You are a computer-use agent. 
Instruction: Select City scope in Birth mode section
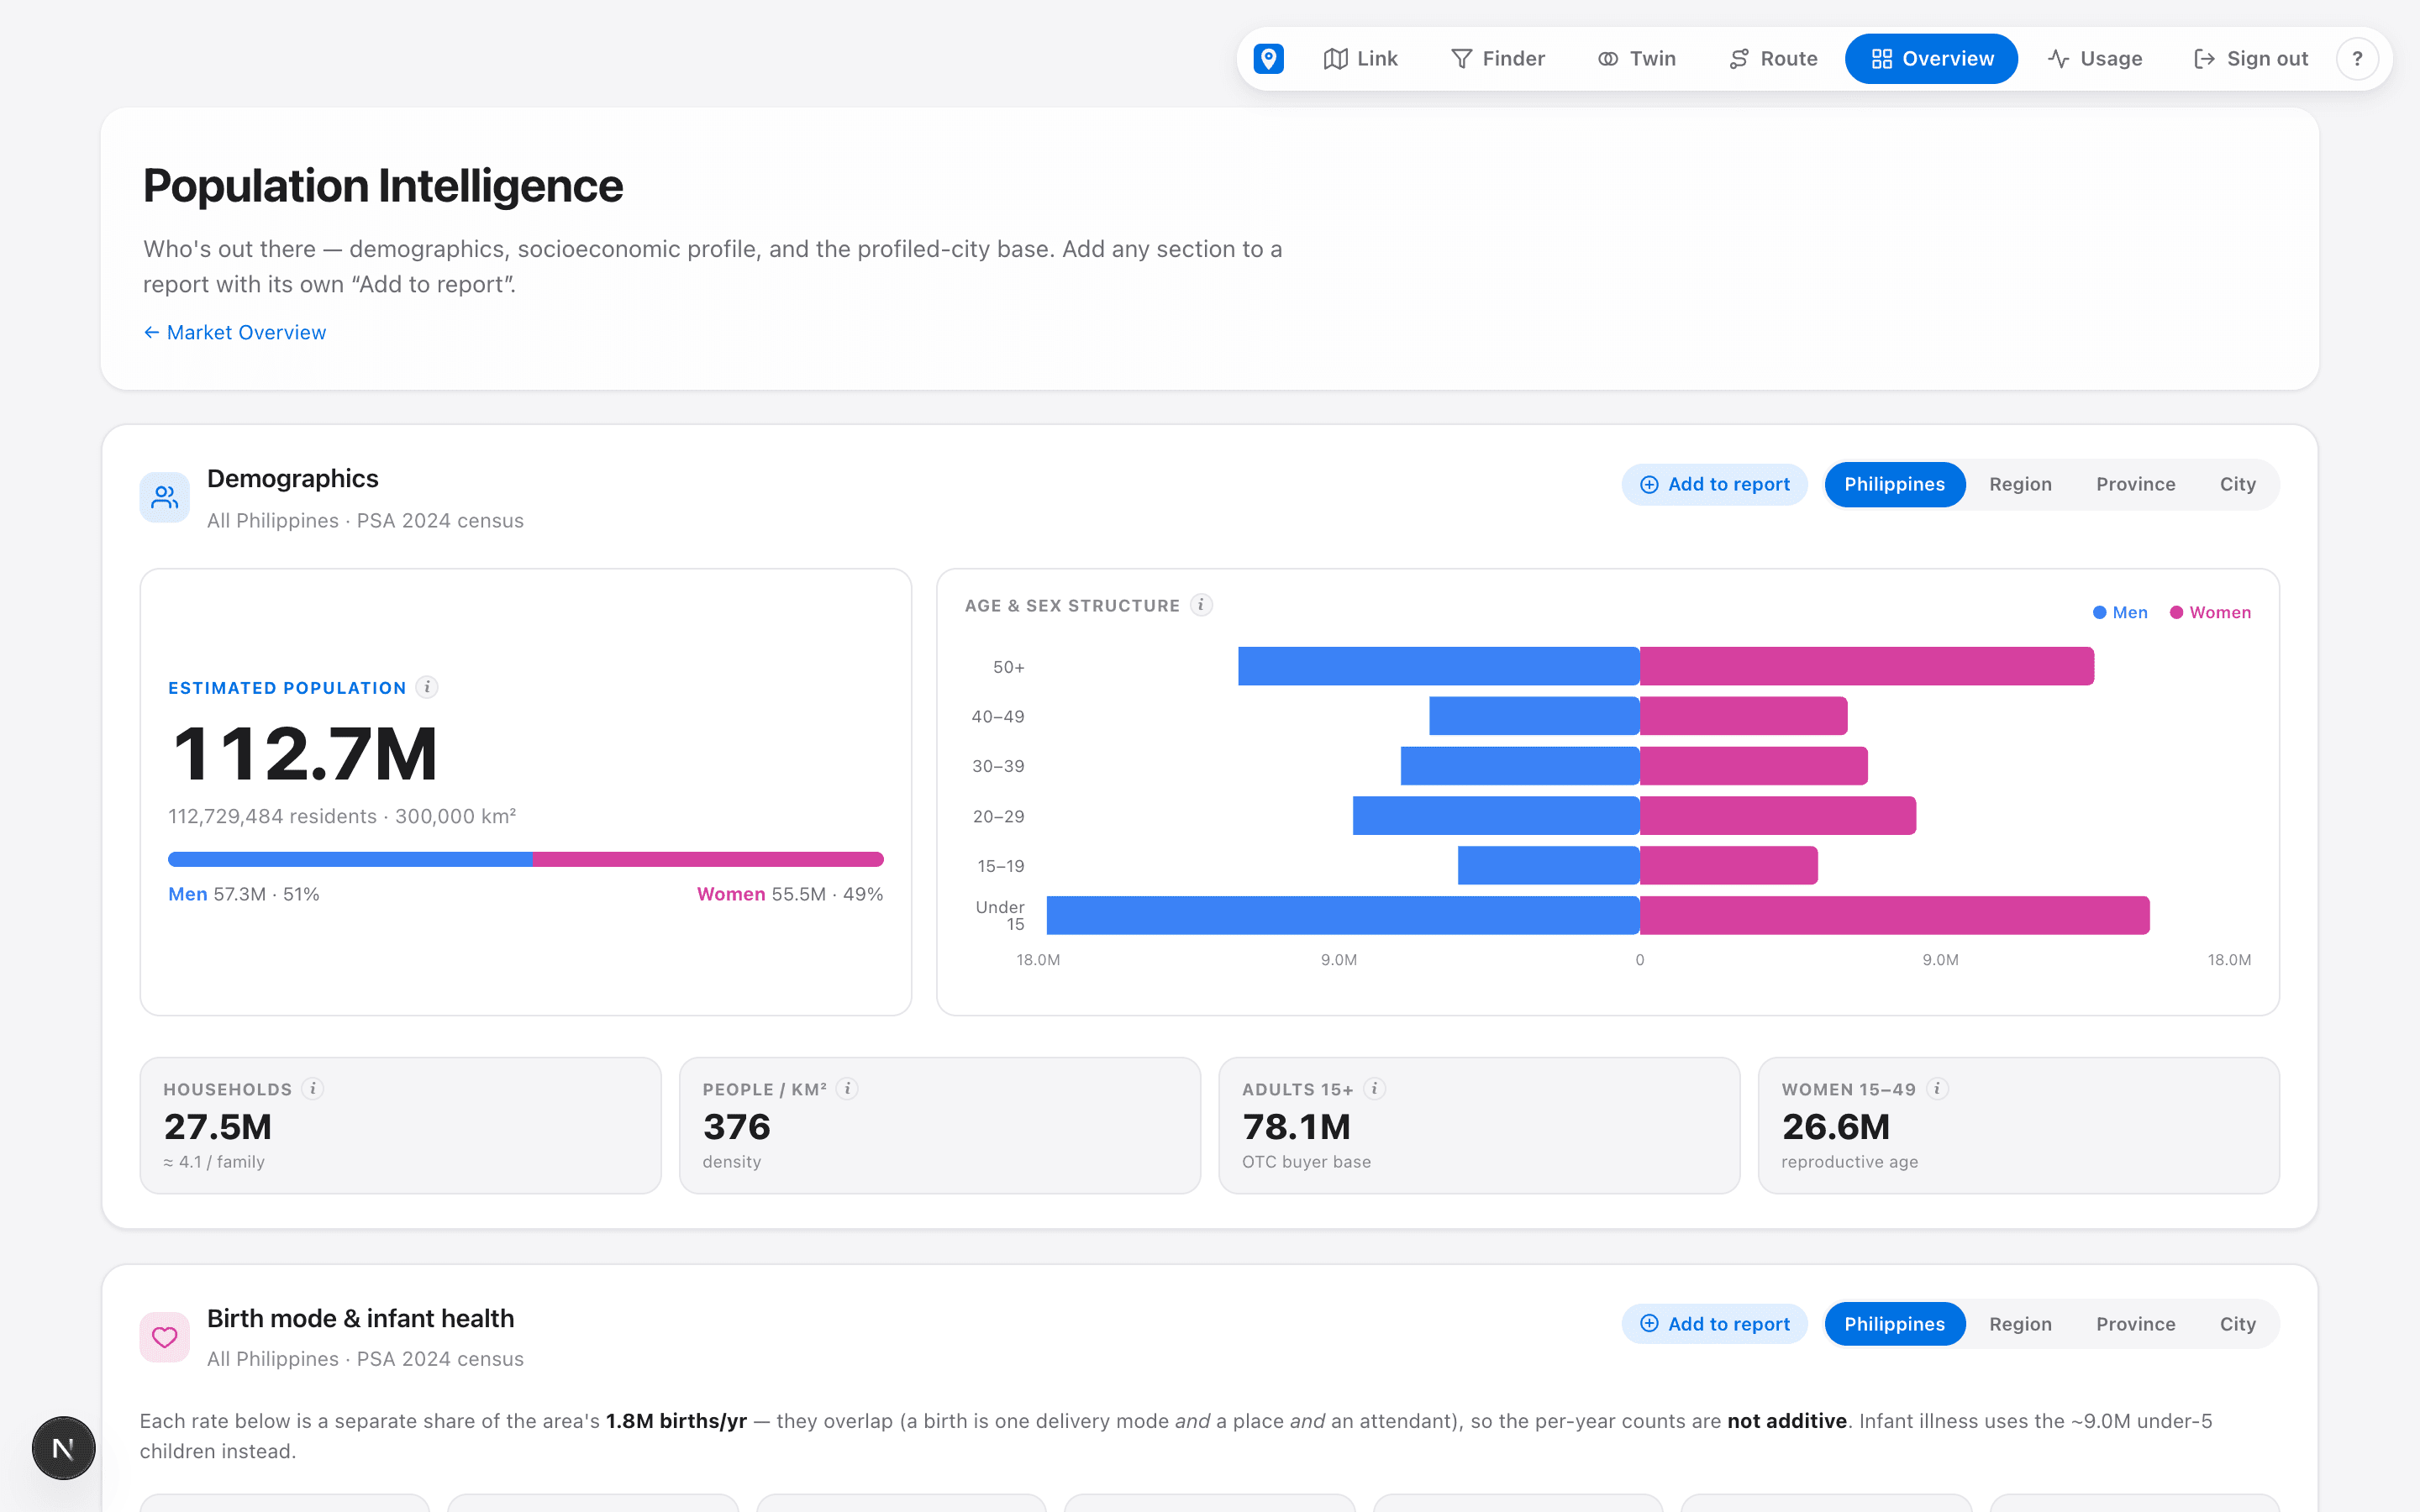pyautogui.click(x=2237, y=1324)
